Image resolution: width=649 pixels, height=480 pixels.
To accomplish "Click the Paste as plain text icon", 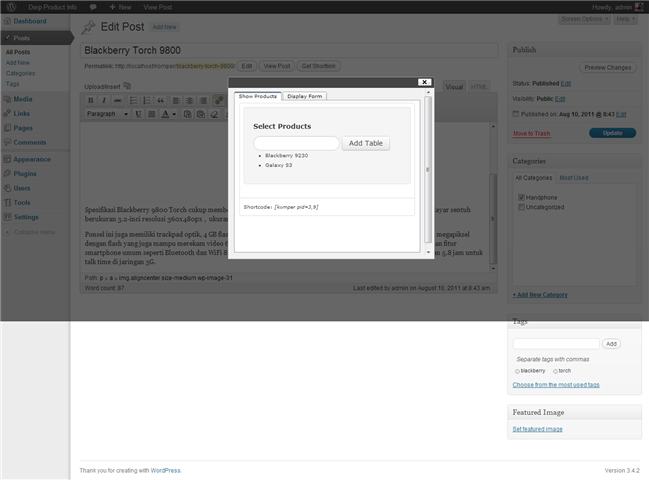I will pyautogui.click(x=187, y=114).
